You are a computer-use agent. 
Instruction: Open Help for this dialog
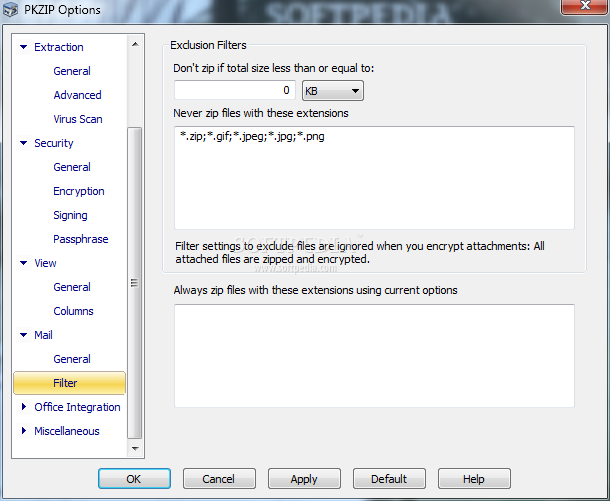pos(474,478)
